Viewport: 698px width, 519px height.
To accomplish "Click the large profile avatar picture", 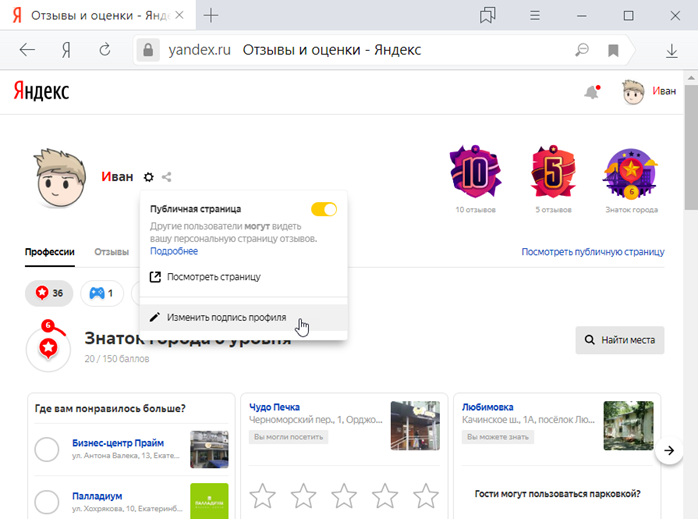I will (x=60, y=178).
